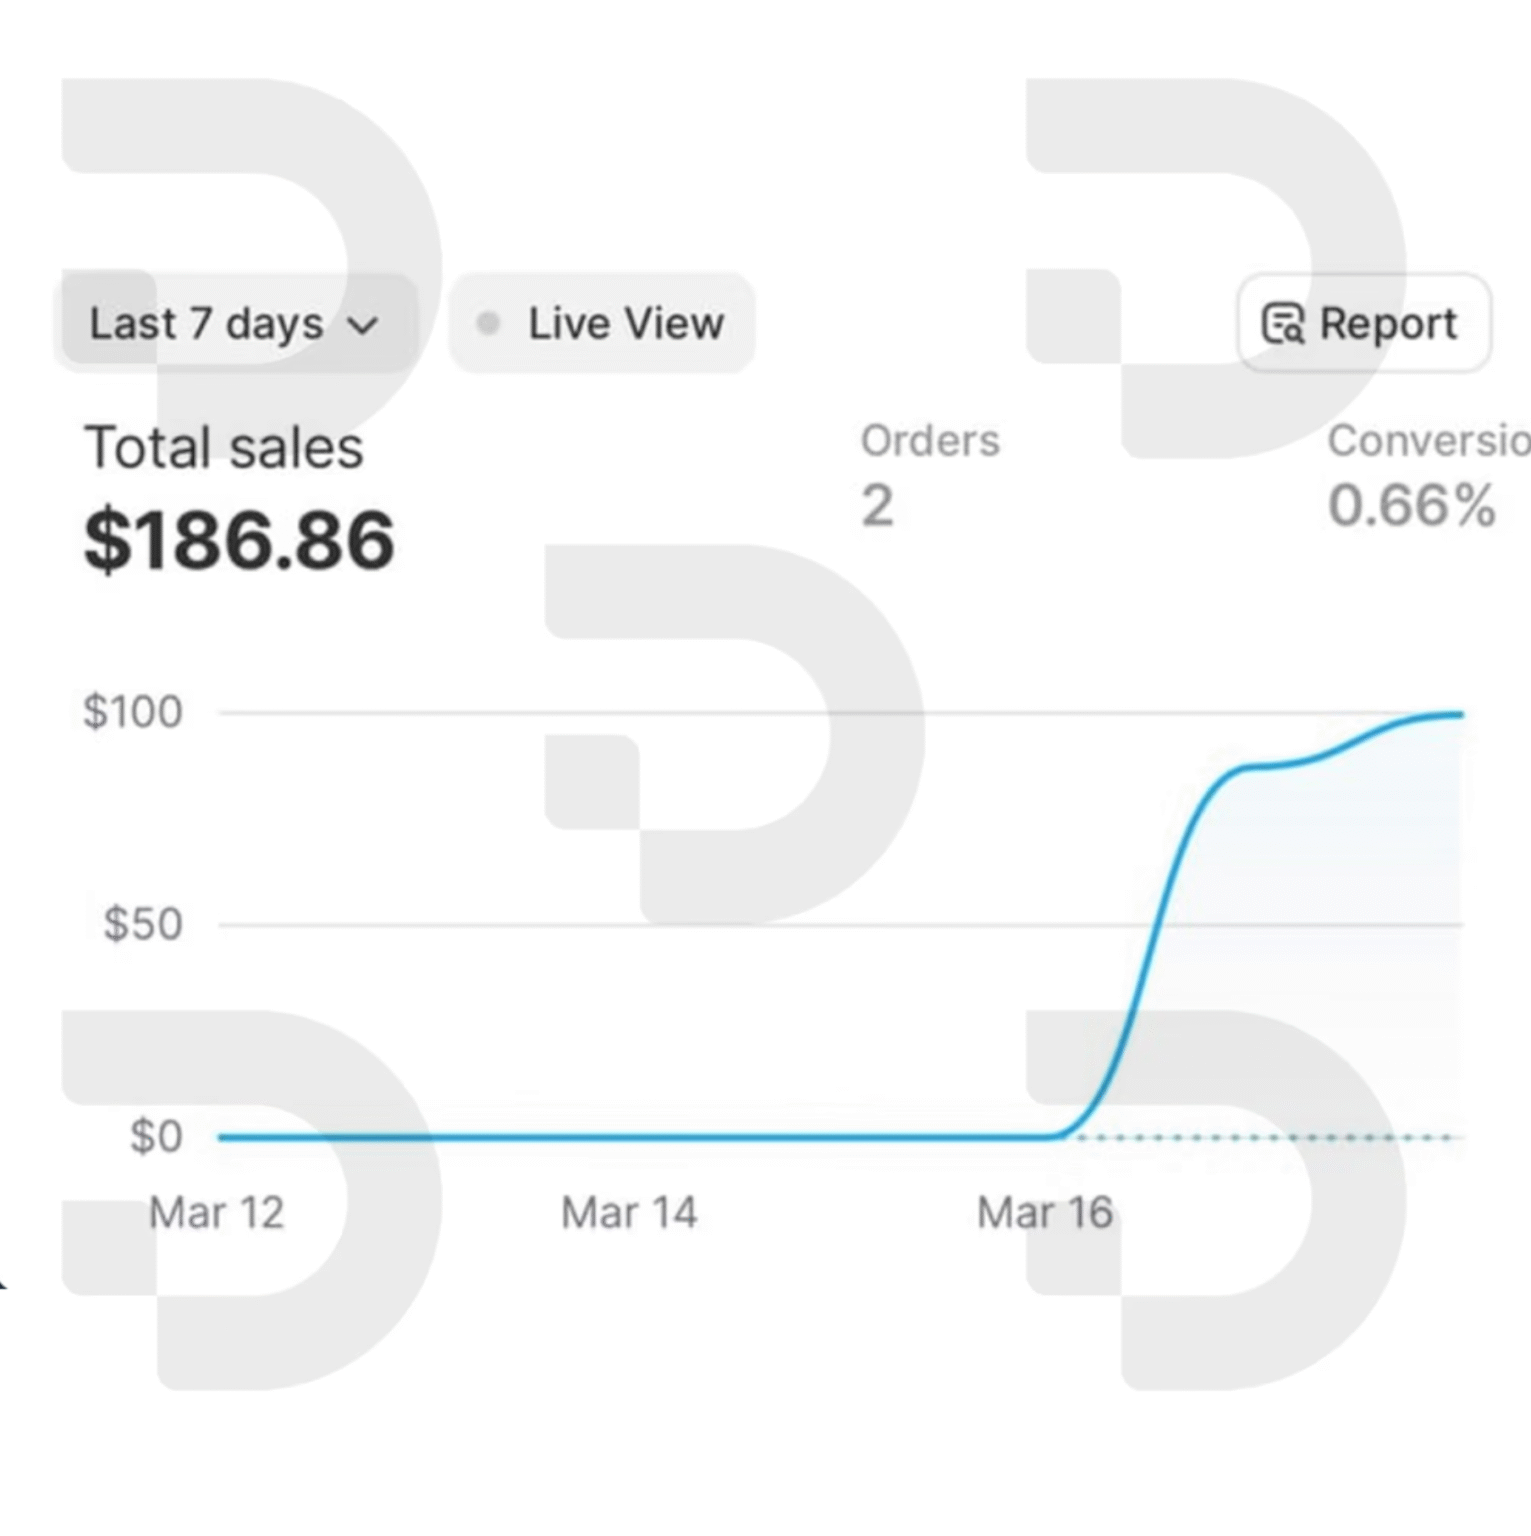Switch to the Conversion rate metric
1531x1536 pixels.
coord(1428,441)
